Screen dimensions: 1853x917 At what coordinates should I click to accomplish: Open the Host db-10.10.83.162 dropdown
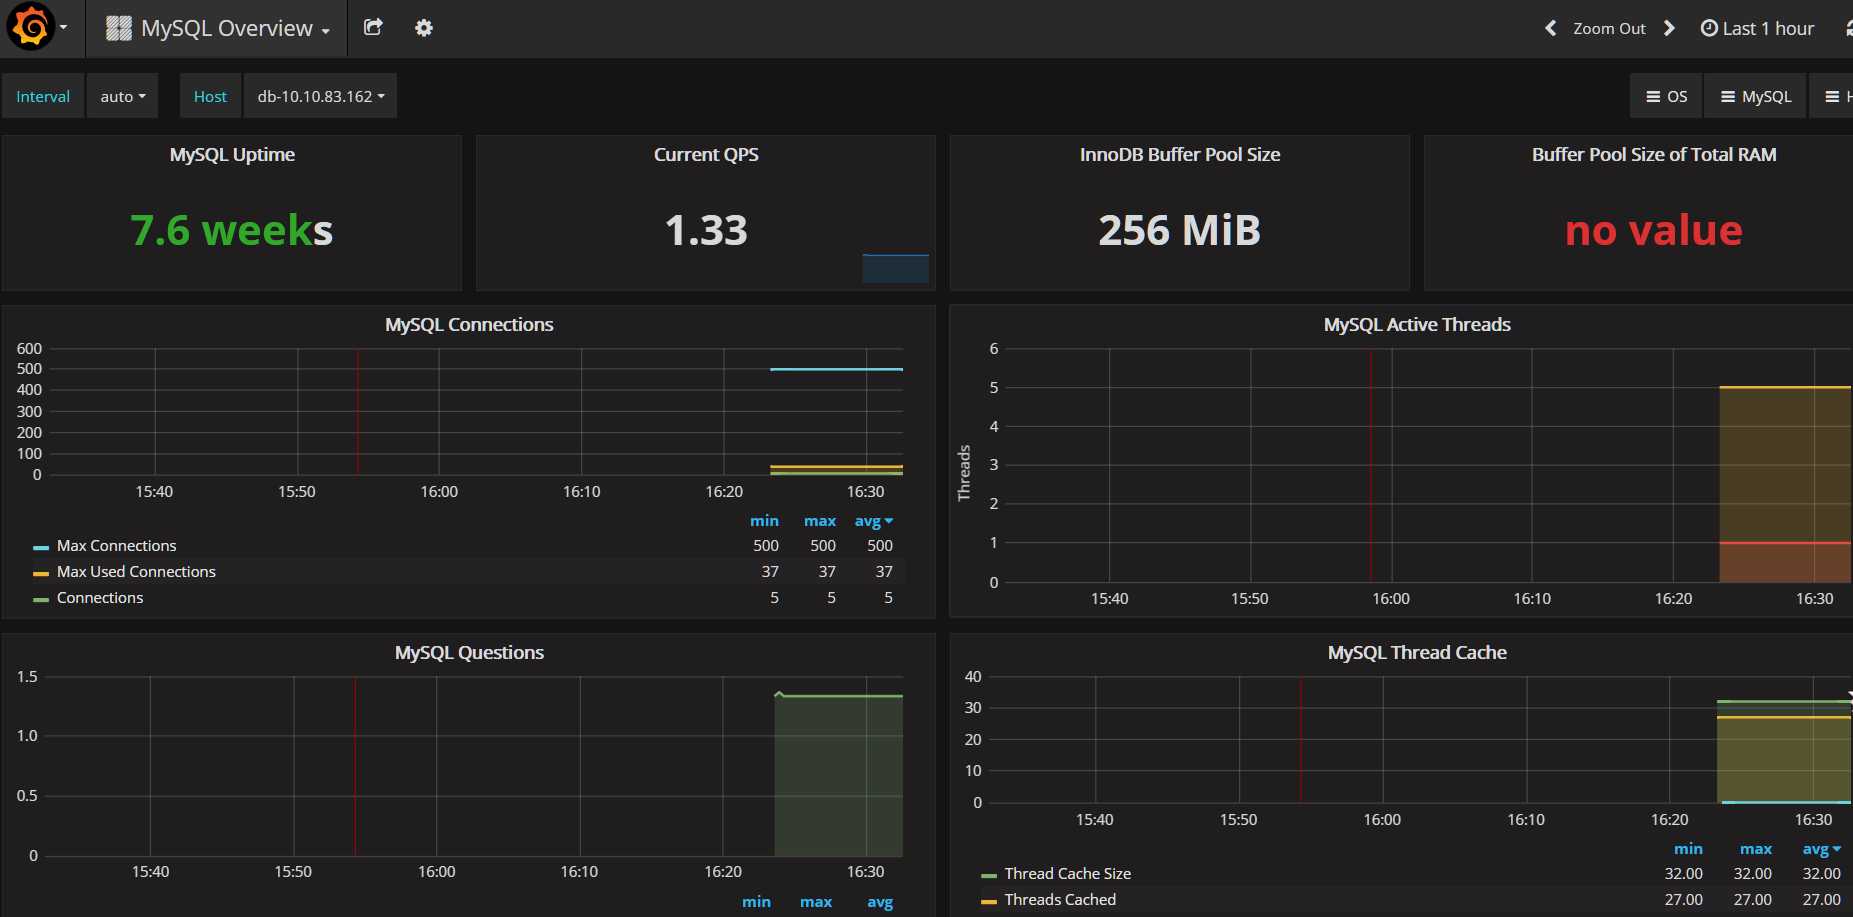click(x=320, y=96)
